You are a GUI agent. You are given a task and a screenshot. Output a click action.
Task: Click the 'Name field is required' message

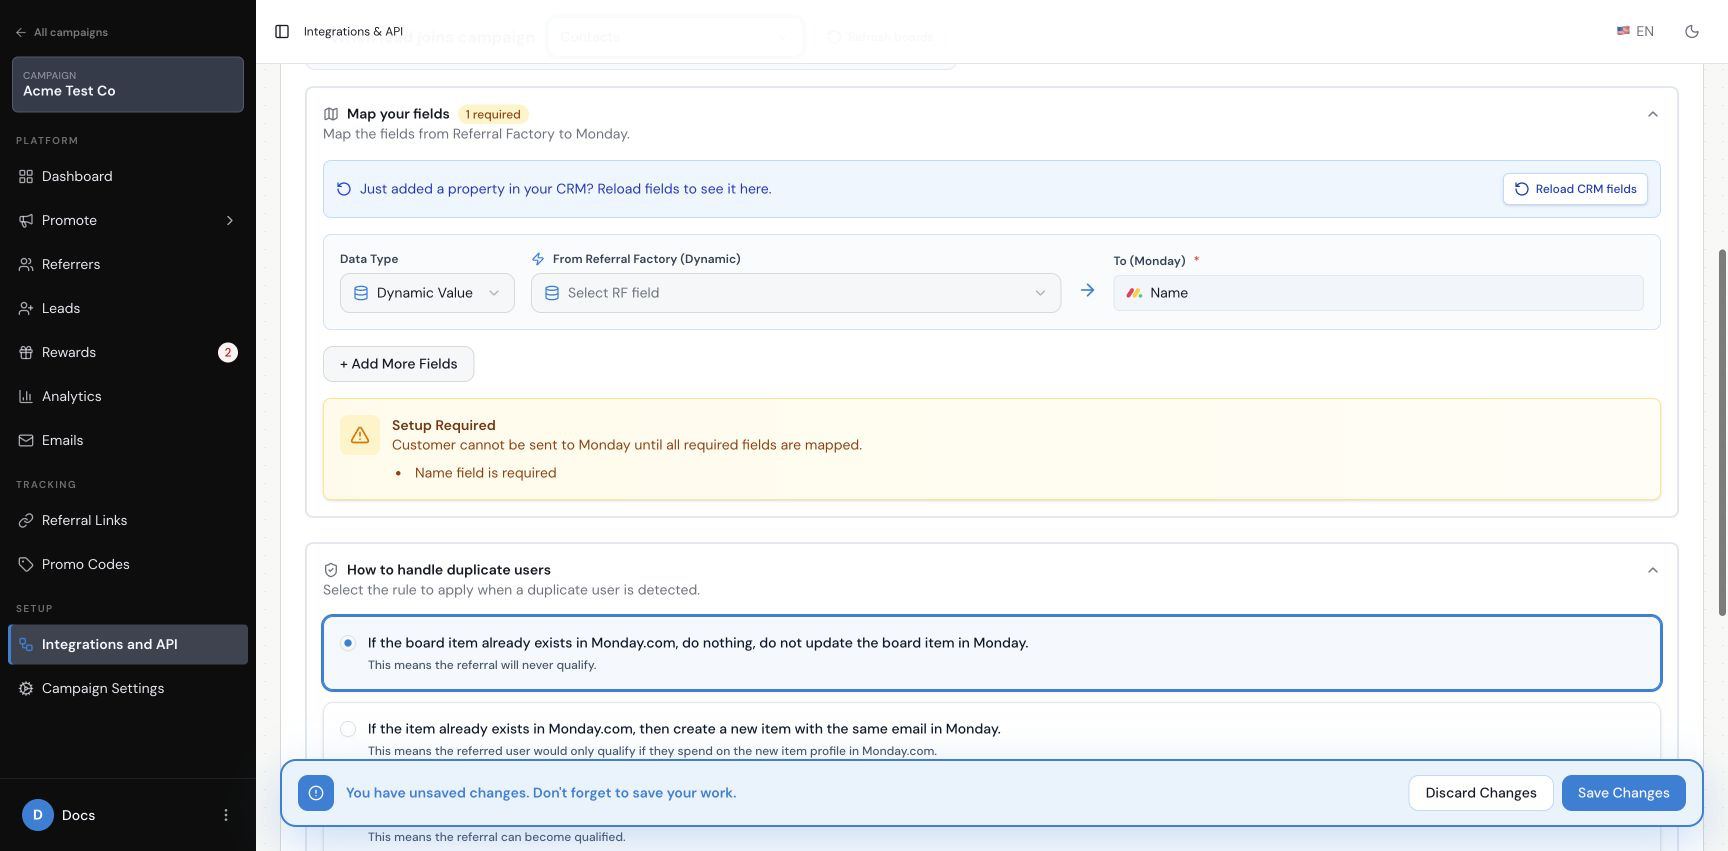click(486, 473)
